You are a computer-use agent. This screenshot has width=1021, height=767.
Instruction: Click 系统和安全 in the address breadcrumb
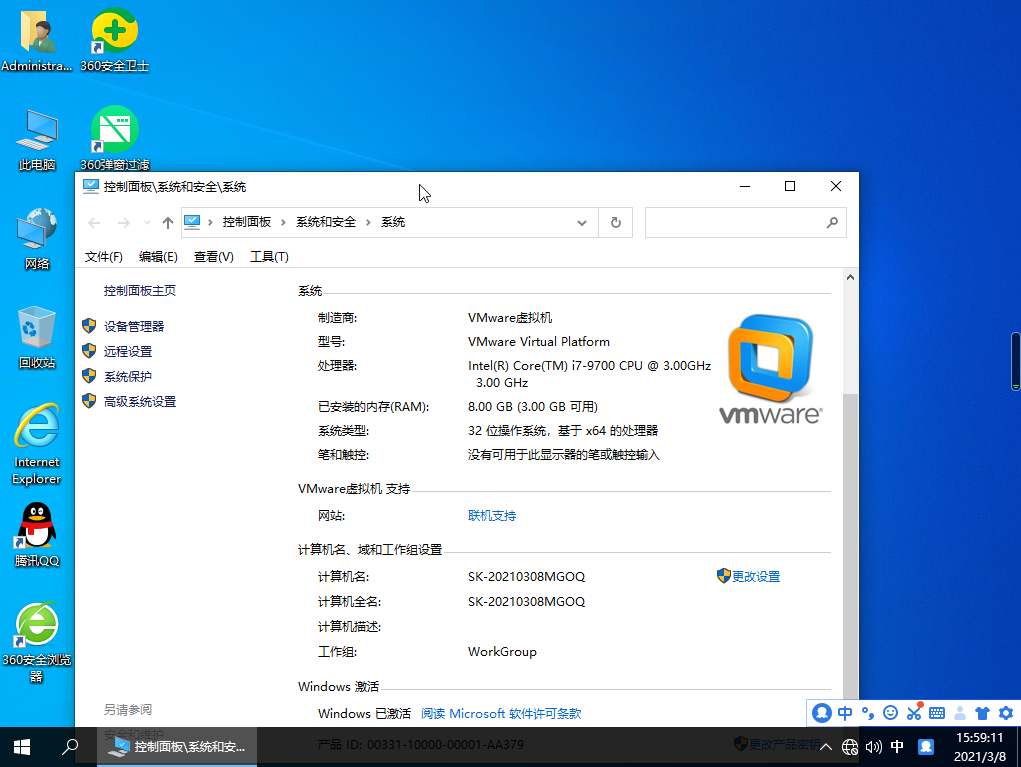coord(326,222)
